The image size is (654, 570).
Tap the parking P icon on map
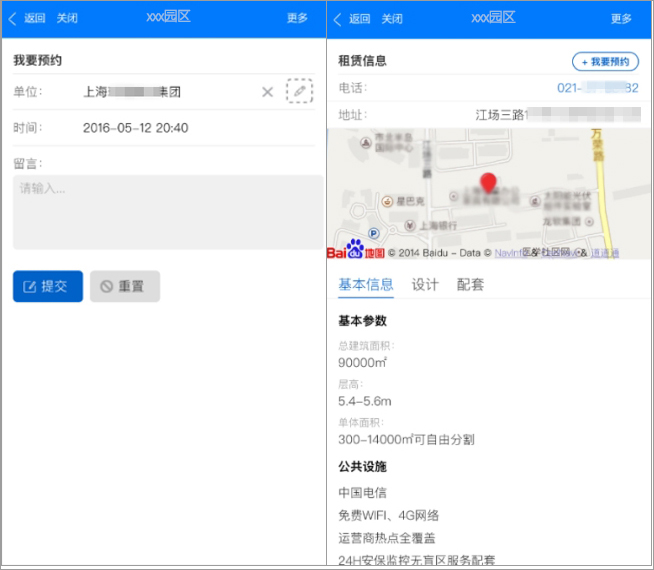(374, 234)
